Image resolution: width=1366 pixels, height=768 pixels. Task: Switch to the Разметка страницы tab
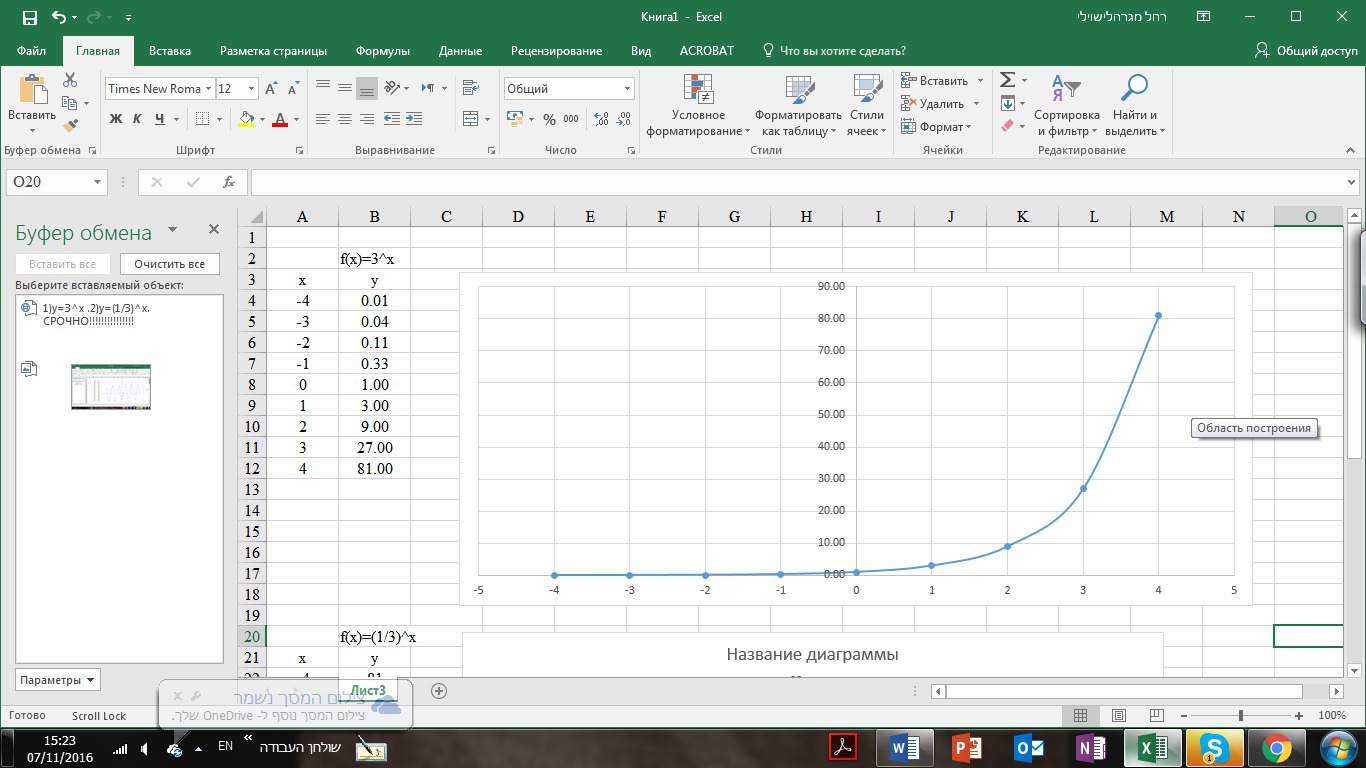pos(273,51)
